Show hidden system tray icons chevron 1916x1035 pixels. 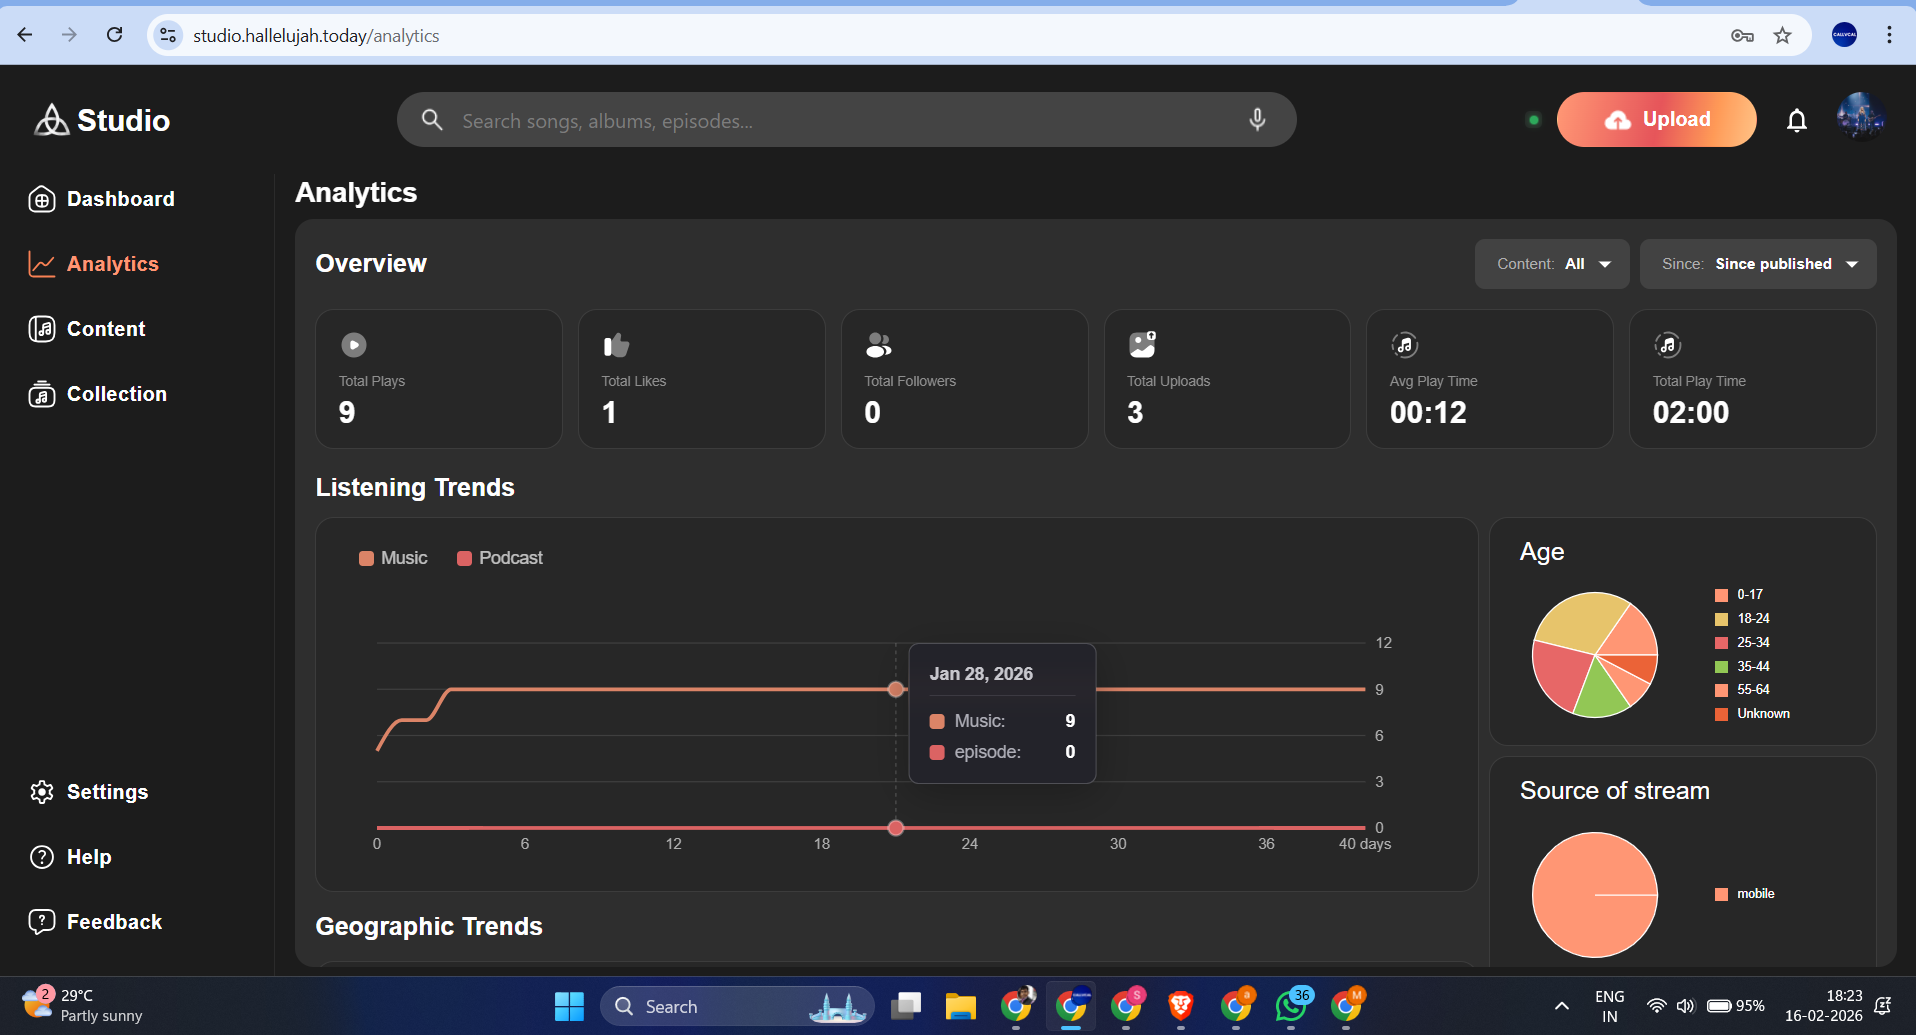click(1561, 1006)
